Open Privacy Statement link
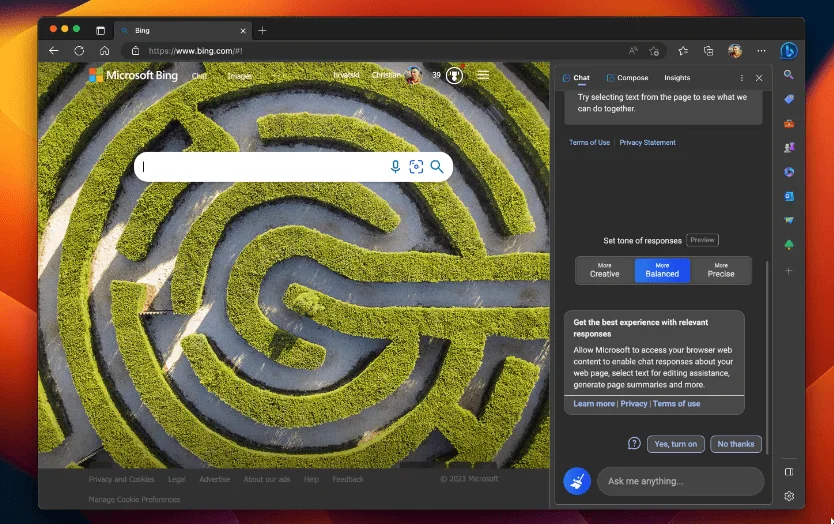The width and height of the screenshot is (834, 524). pyautogui.click(x=647, y=143)
